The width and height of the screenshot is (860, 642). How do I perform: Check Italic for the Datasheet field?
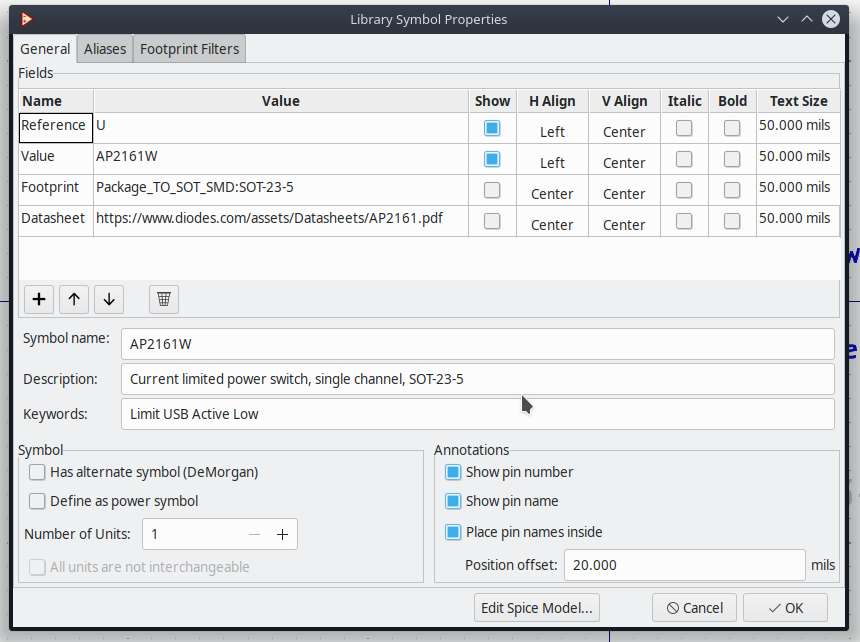point(684,221)
